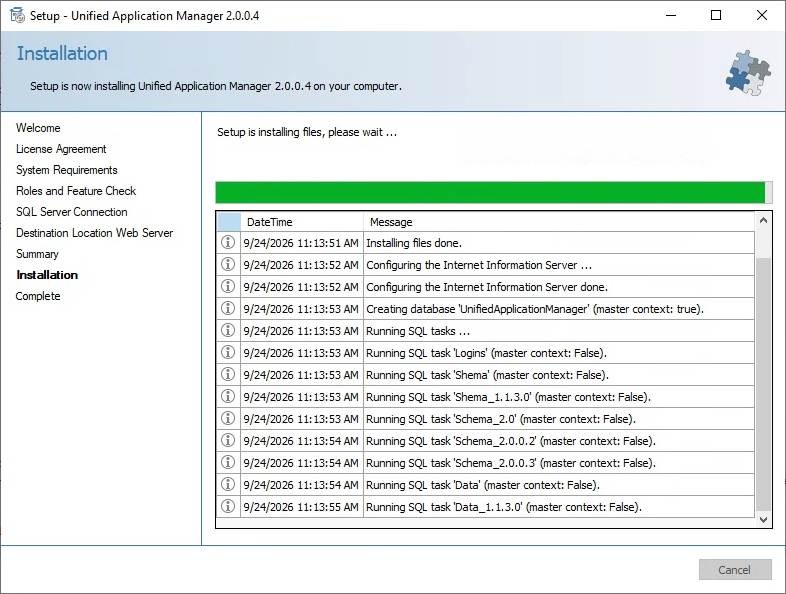Click the 'Setup is now installing Unified Application Manager' subtitle
Screen dimensions: 786x594
point(216,86)
